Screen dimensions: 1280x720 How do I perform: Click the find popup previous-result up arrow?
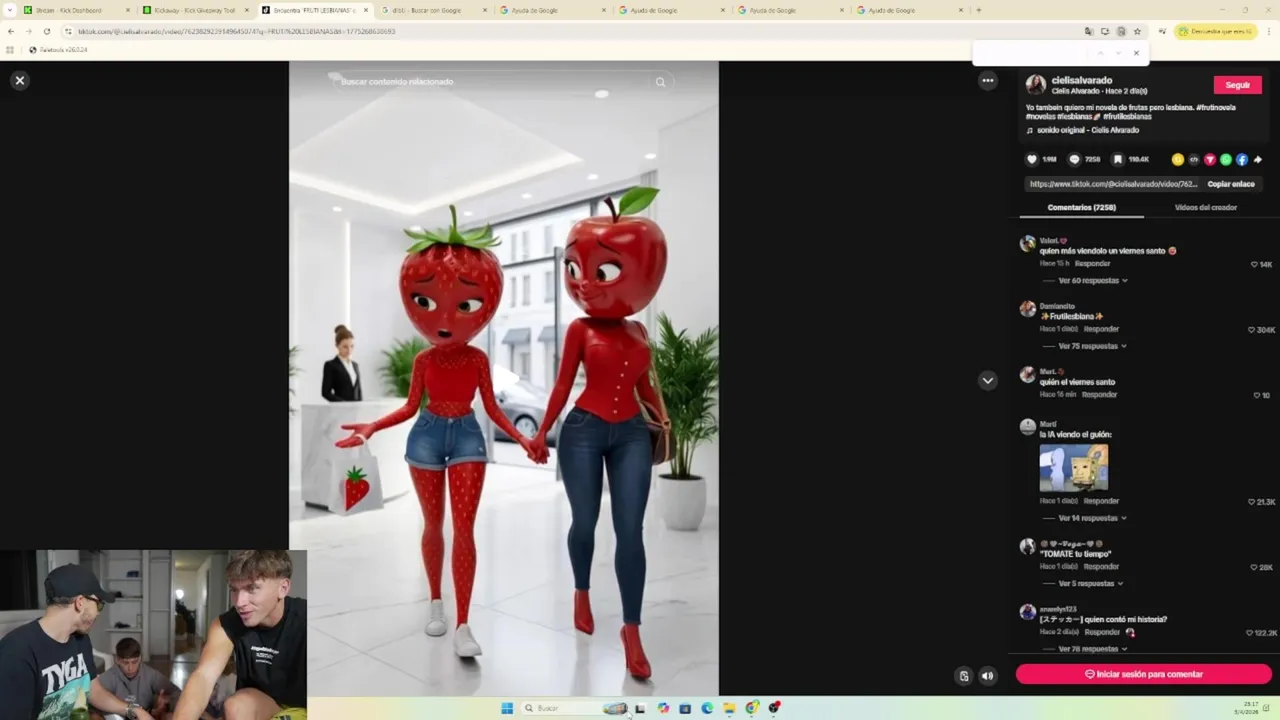point(1100,53)
